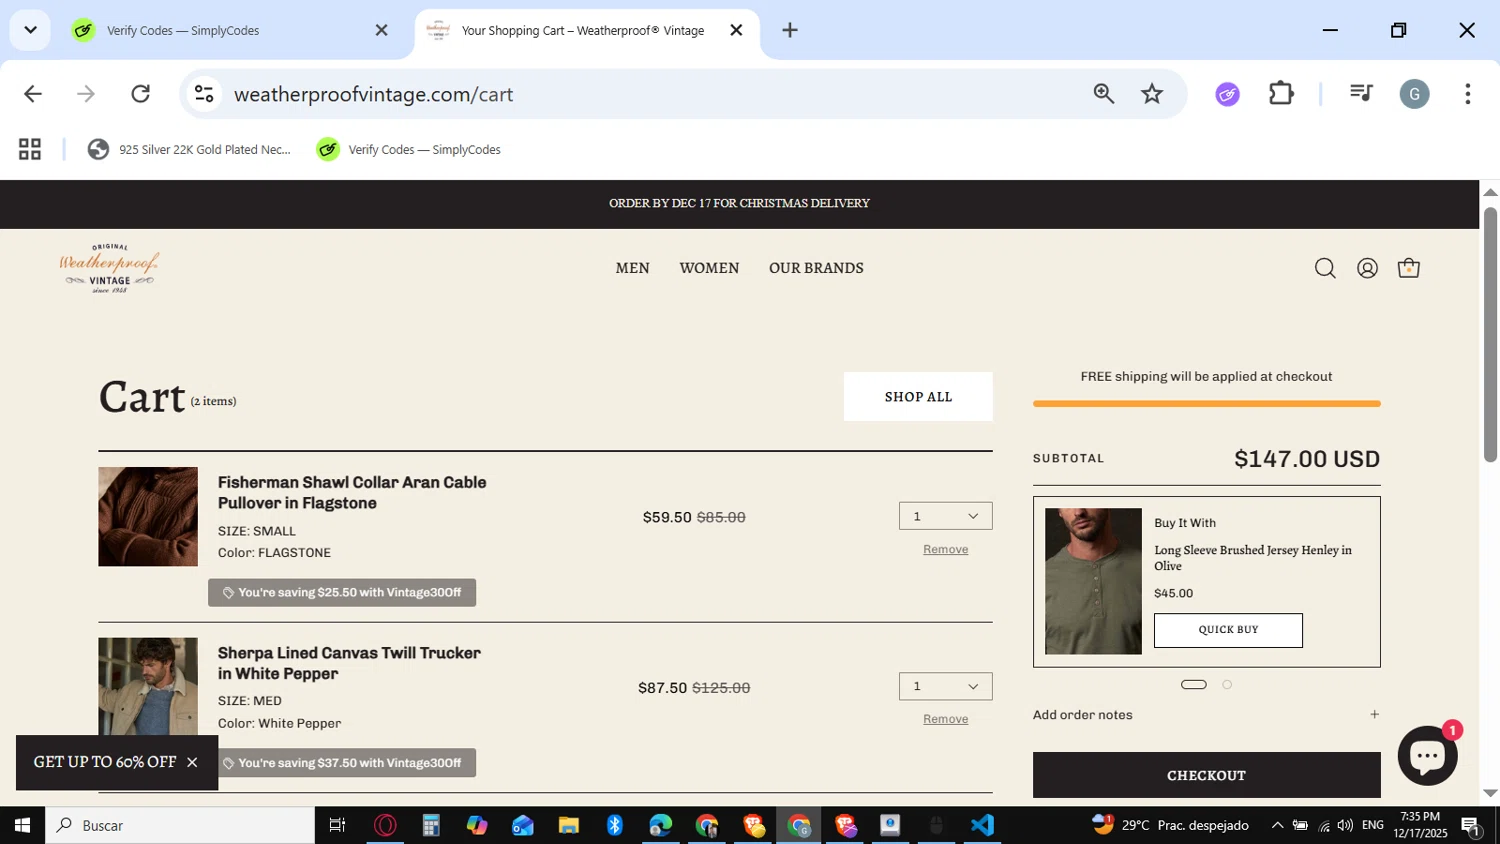
Task: Click the Windows Start button
Action: tap(22, 825)
